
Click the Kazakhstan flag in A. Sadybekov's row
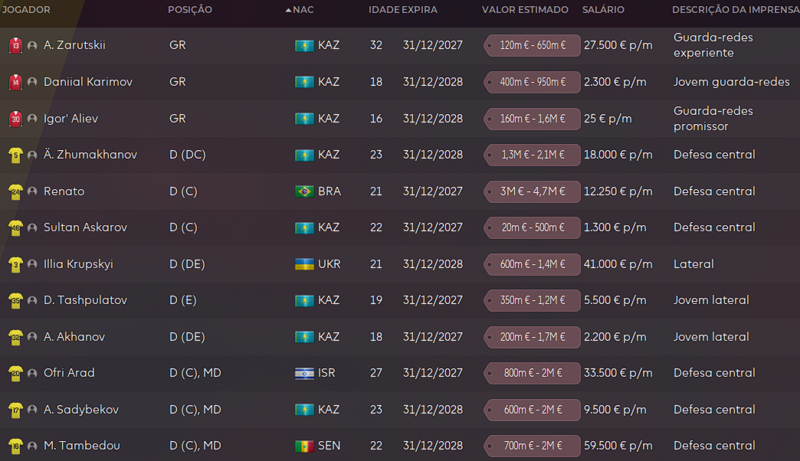pyautogui.click(x=305, y=410)
